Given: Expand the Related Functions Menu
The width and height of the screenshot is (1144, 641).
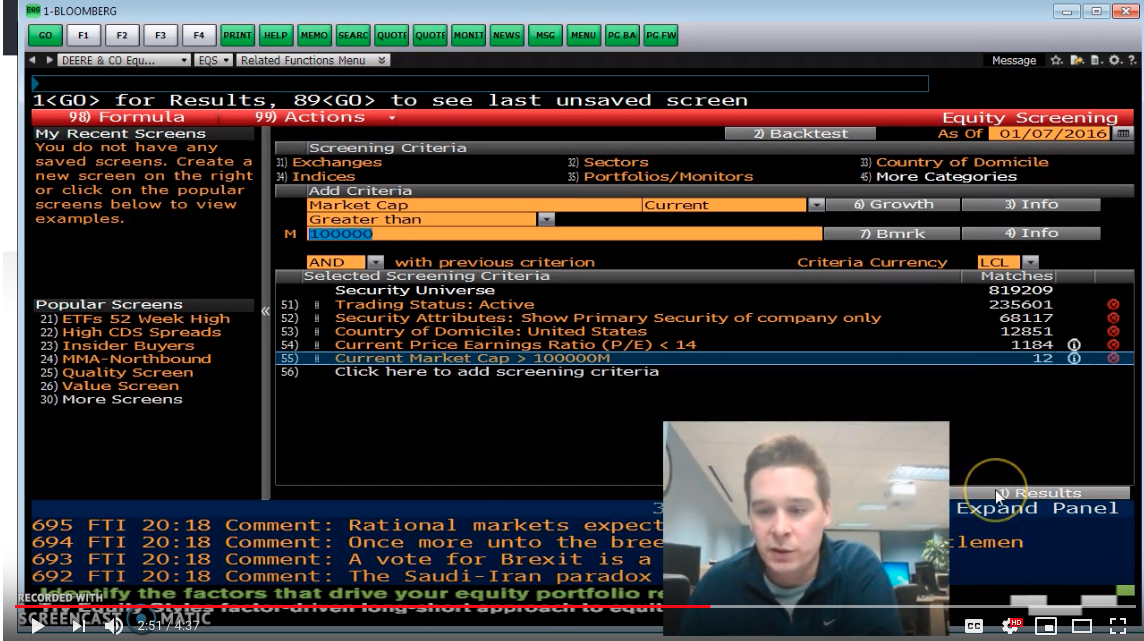Looking at the screenshot, I should pos(312,61).
